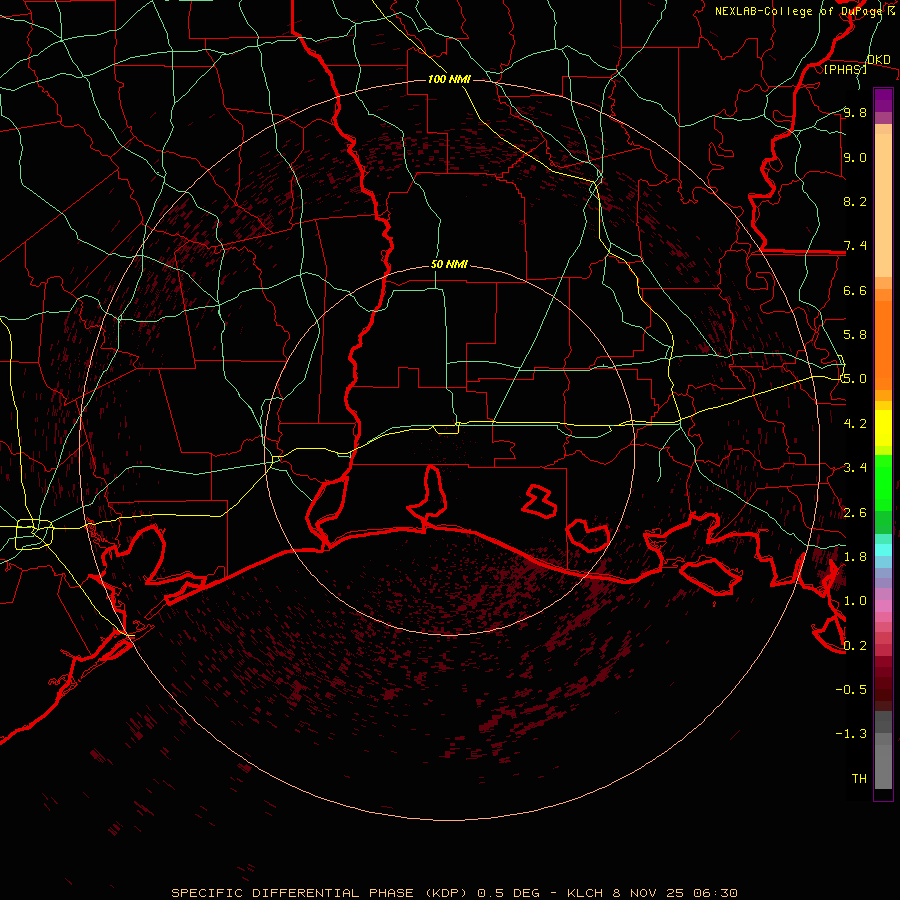Click the 1.8 color scale value
The height and width of the screenshot is (900, 900).
pos(855,557)
